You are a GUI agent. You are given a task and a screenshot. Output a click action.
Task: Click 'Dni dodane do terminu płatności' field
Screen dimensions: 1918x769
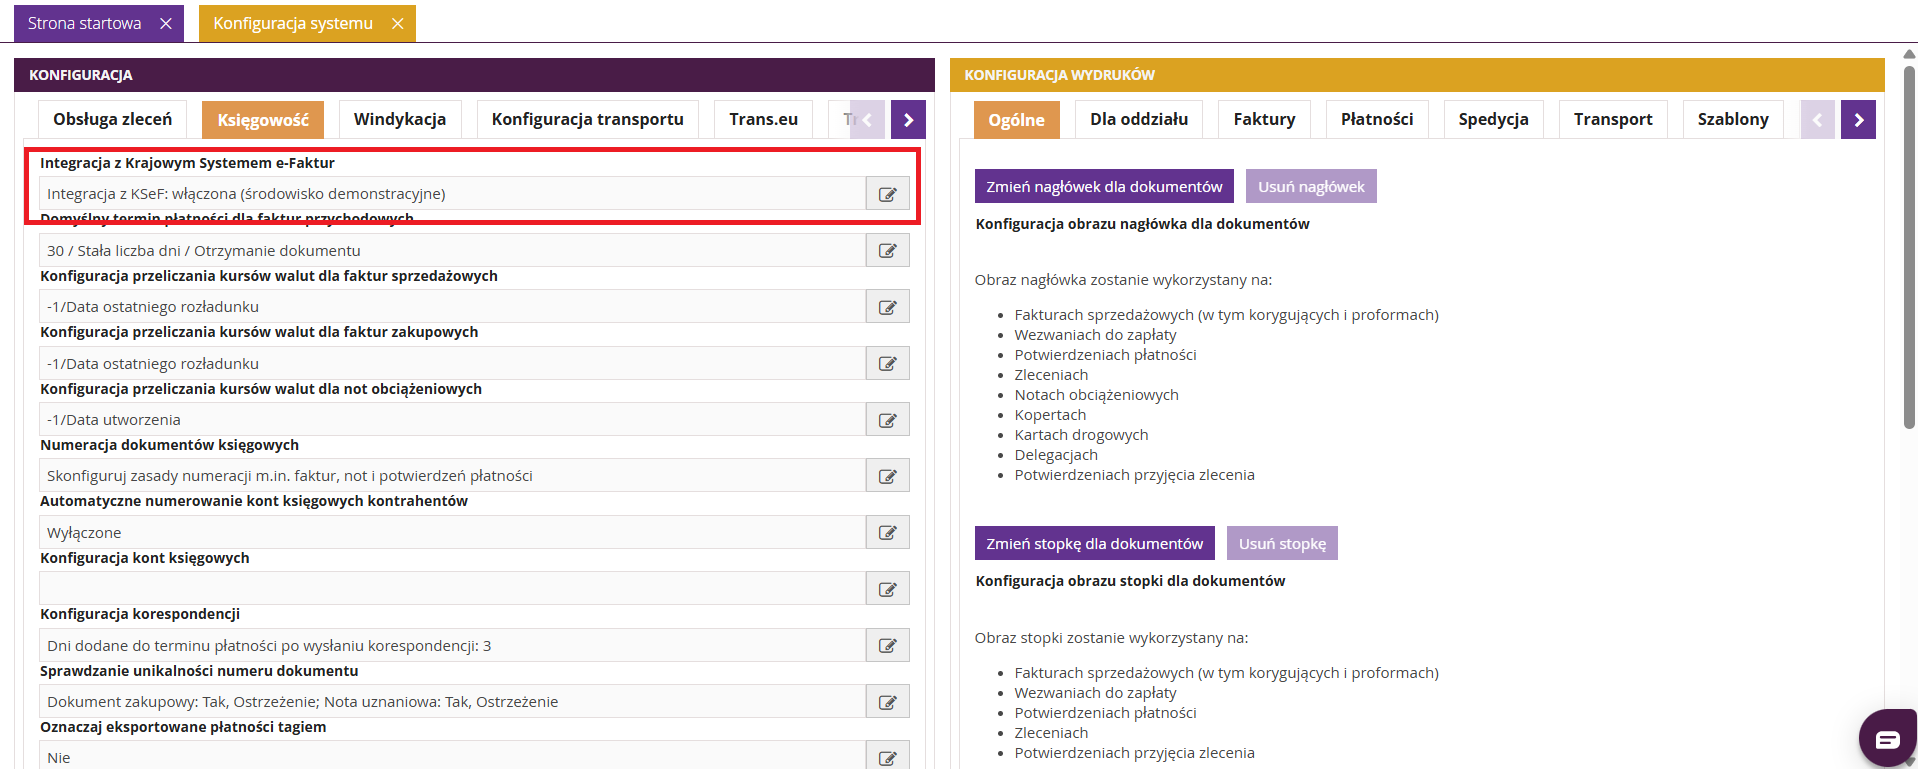click(452, 645)
